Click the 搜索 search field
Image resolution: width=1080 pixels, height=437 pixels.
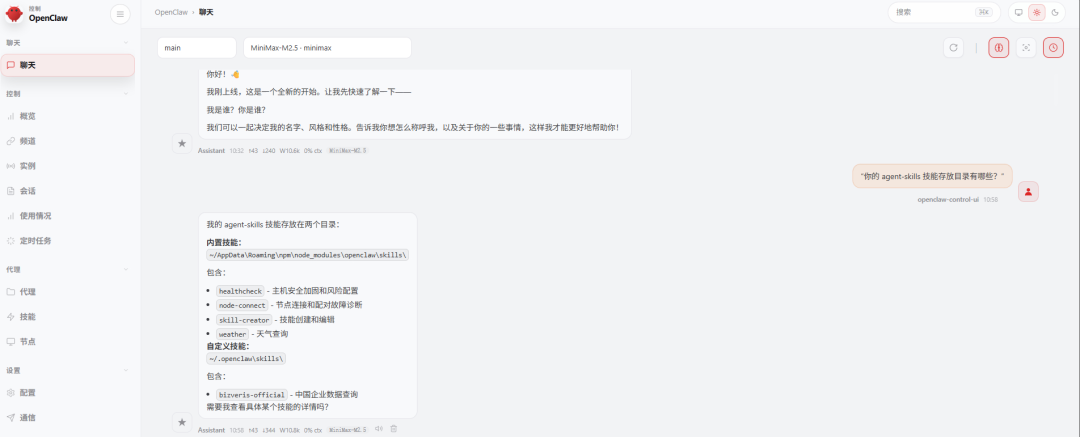(944, 12)
